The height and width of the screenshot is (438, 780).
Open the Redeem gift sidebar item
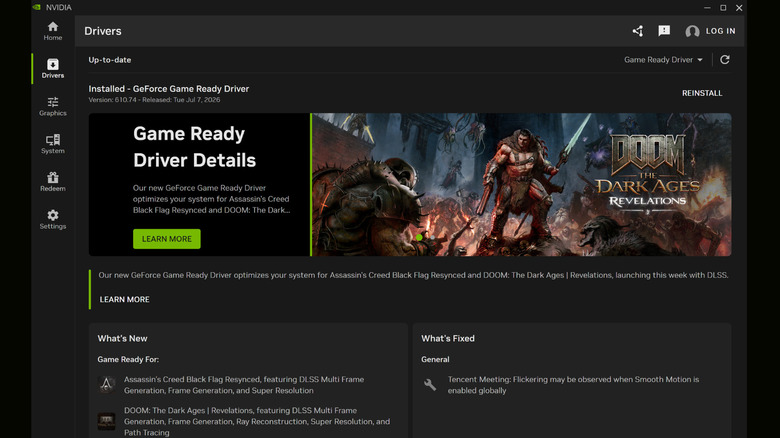pos(53,182)
